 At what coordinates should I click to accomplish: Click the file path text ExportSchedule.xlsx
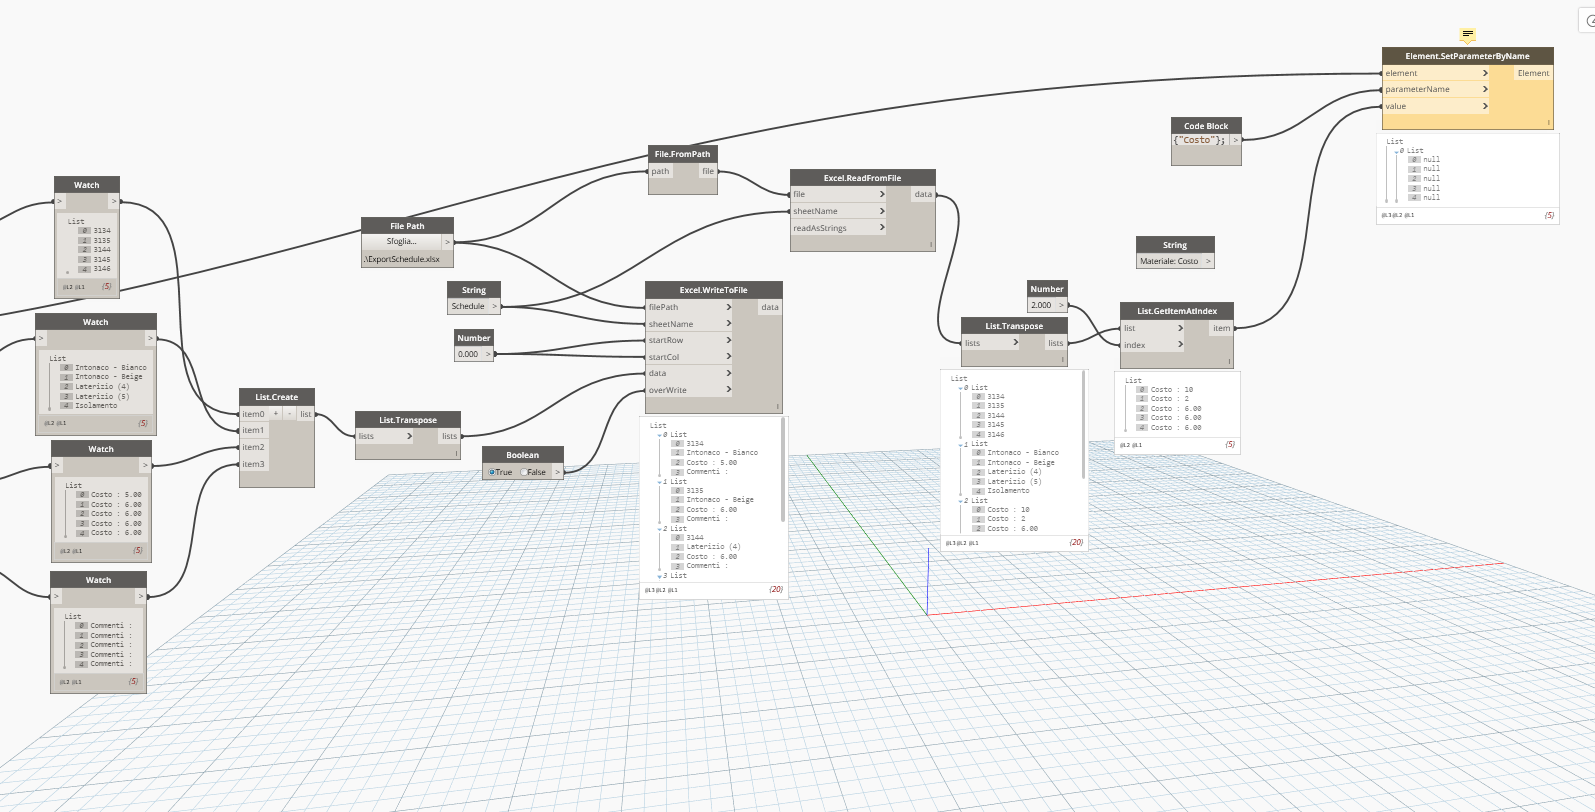(x=402, y=259)
